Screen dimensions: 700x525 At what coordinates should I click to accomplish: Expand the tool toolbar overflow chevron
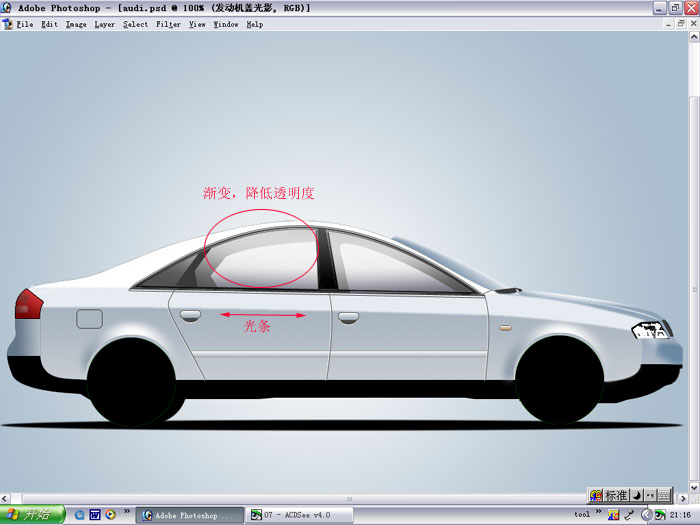click(x=599, y=512)
